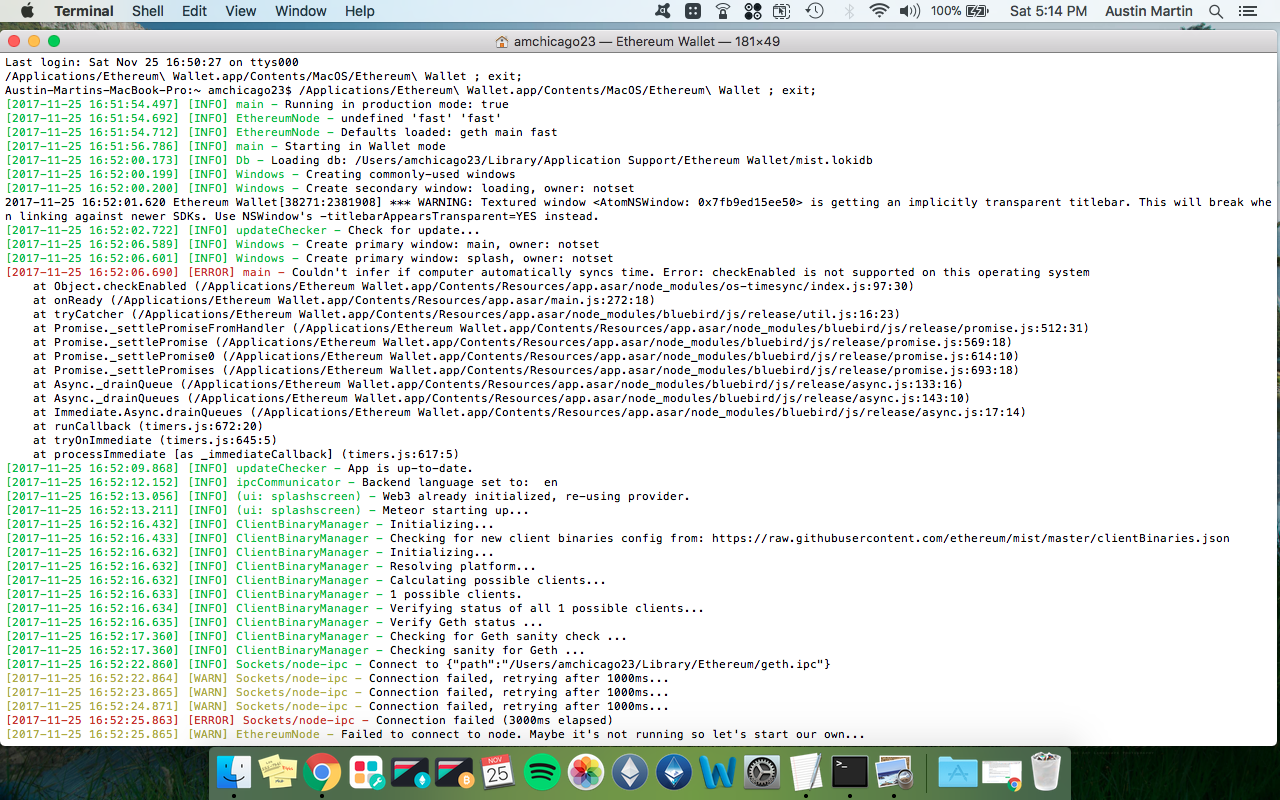The height and width of the screenshot is (800, 1280).
Task: Open Notification Center list icon
Action: tap(1250, 11)
